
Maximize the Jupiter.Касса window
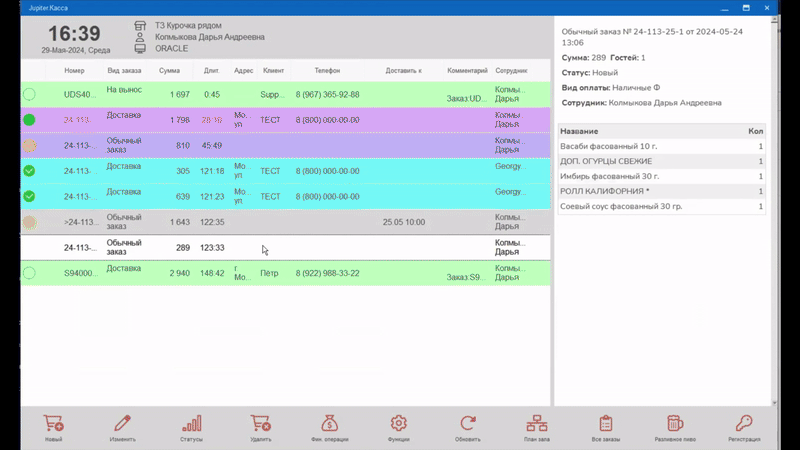coord(746,8)
